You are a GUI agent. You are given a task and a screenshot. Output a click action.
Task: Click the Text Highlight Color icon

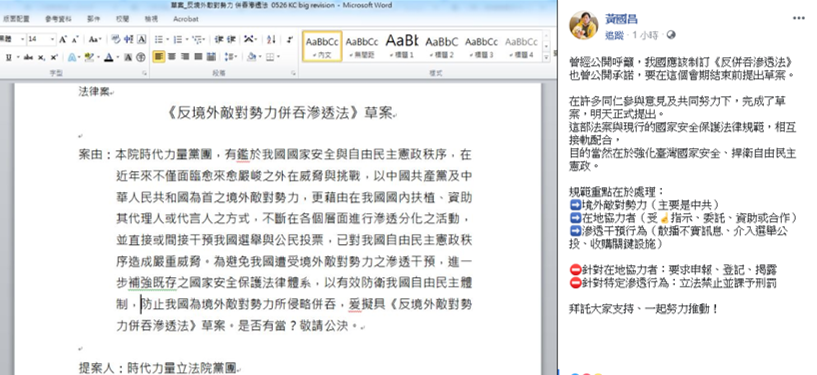89,57
